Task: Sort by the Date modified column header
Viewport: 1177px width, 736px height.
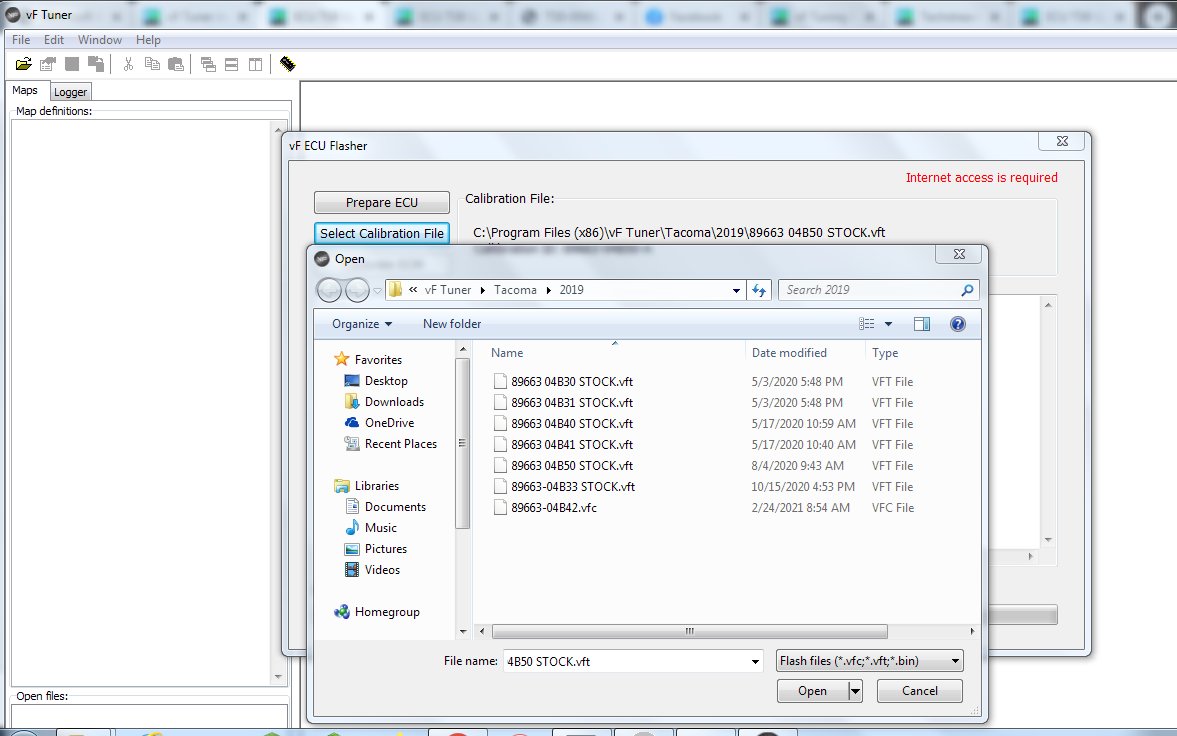Action: (789, 353)
